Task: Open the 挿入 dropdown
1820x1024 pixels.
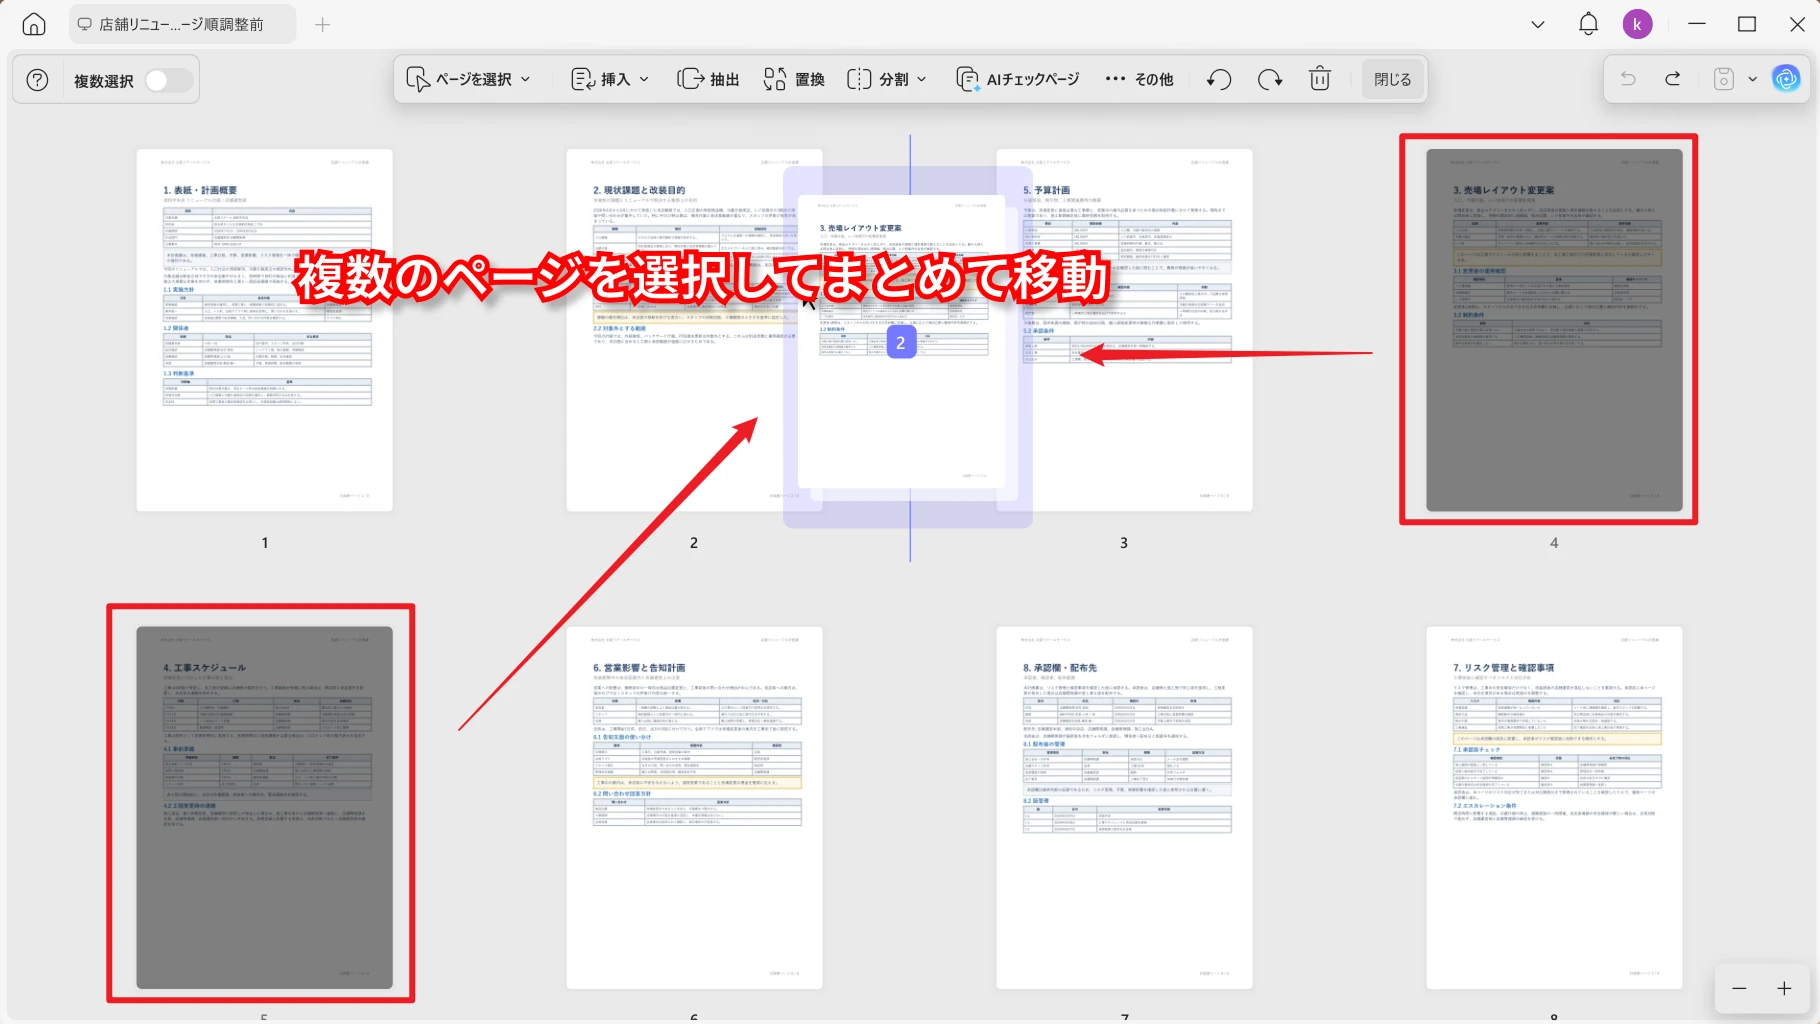Action: pyautogui.click(x=610, y=79)
